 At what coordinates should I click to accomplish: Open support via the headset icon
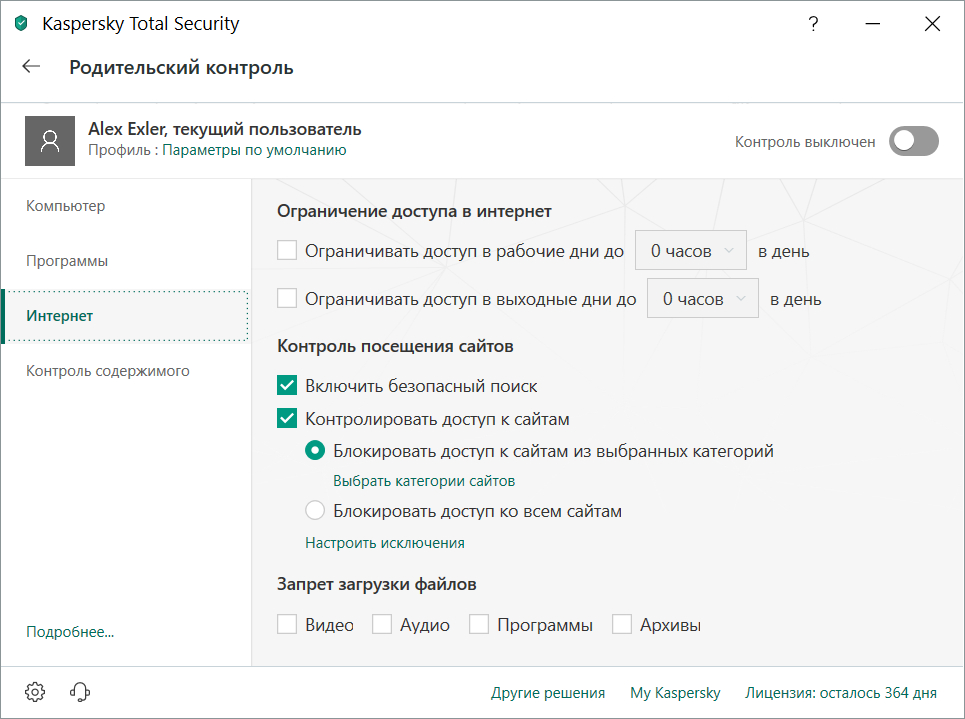[81, 692]
